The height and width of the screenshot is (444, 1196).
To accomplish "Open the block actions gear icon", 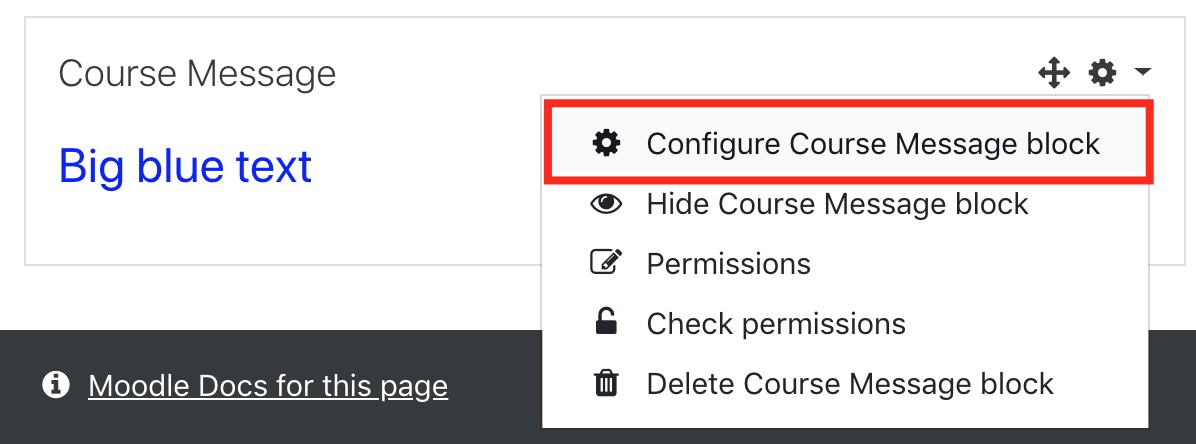I will (x=1102, y=72).
